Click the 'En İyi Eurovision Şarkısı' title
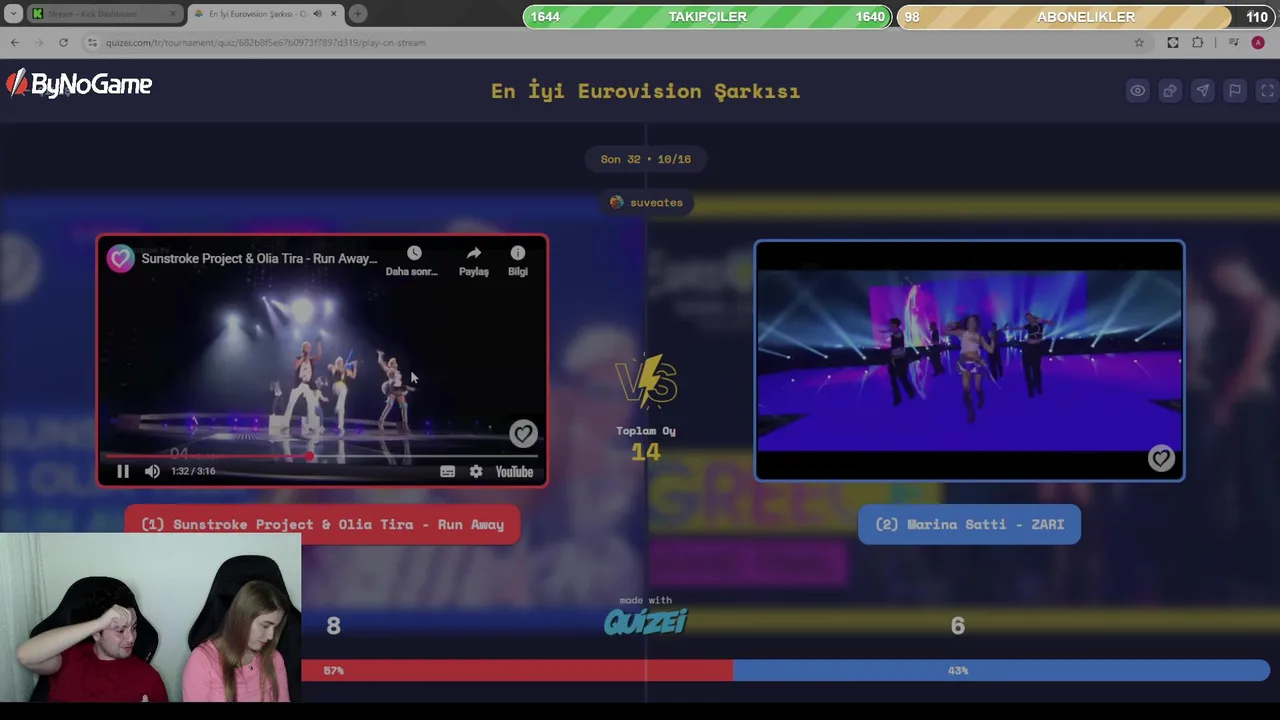This screenshot has width=1280, height=720. click(646, 91)
